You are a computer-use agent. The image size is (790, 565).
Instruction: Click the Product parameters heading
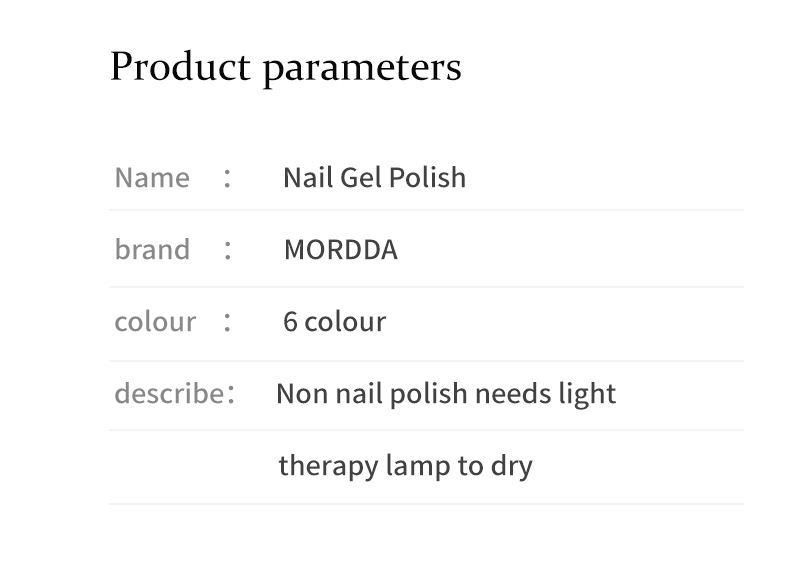click(x=286, y=68)
